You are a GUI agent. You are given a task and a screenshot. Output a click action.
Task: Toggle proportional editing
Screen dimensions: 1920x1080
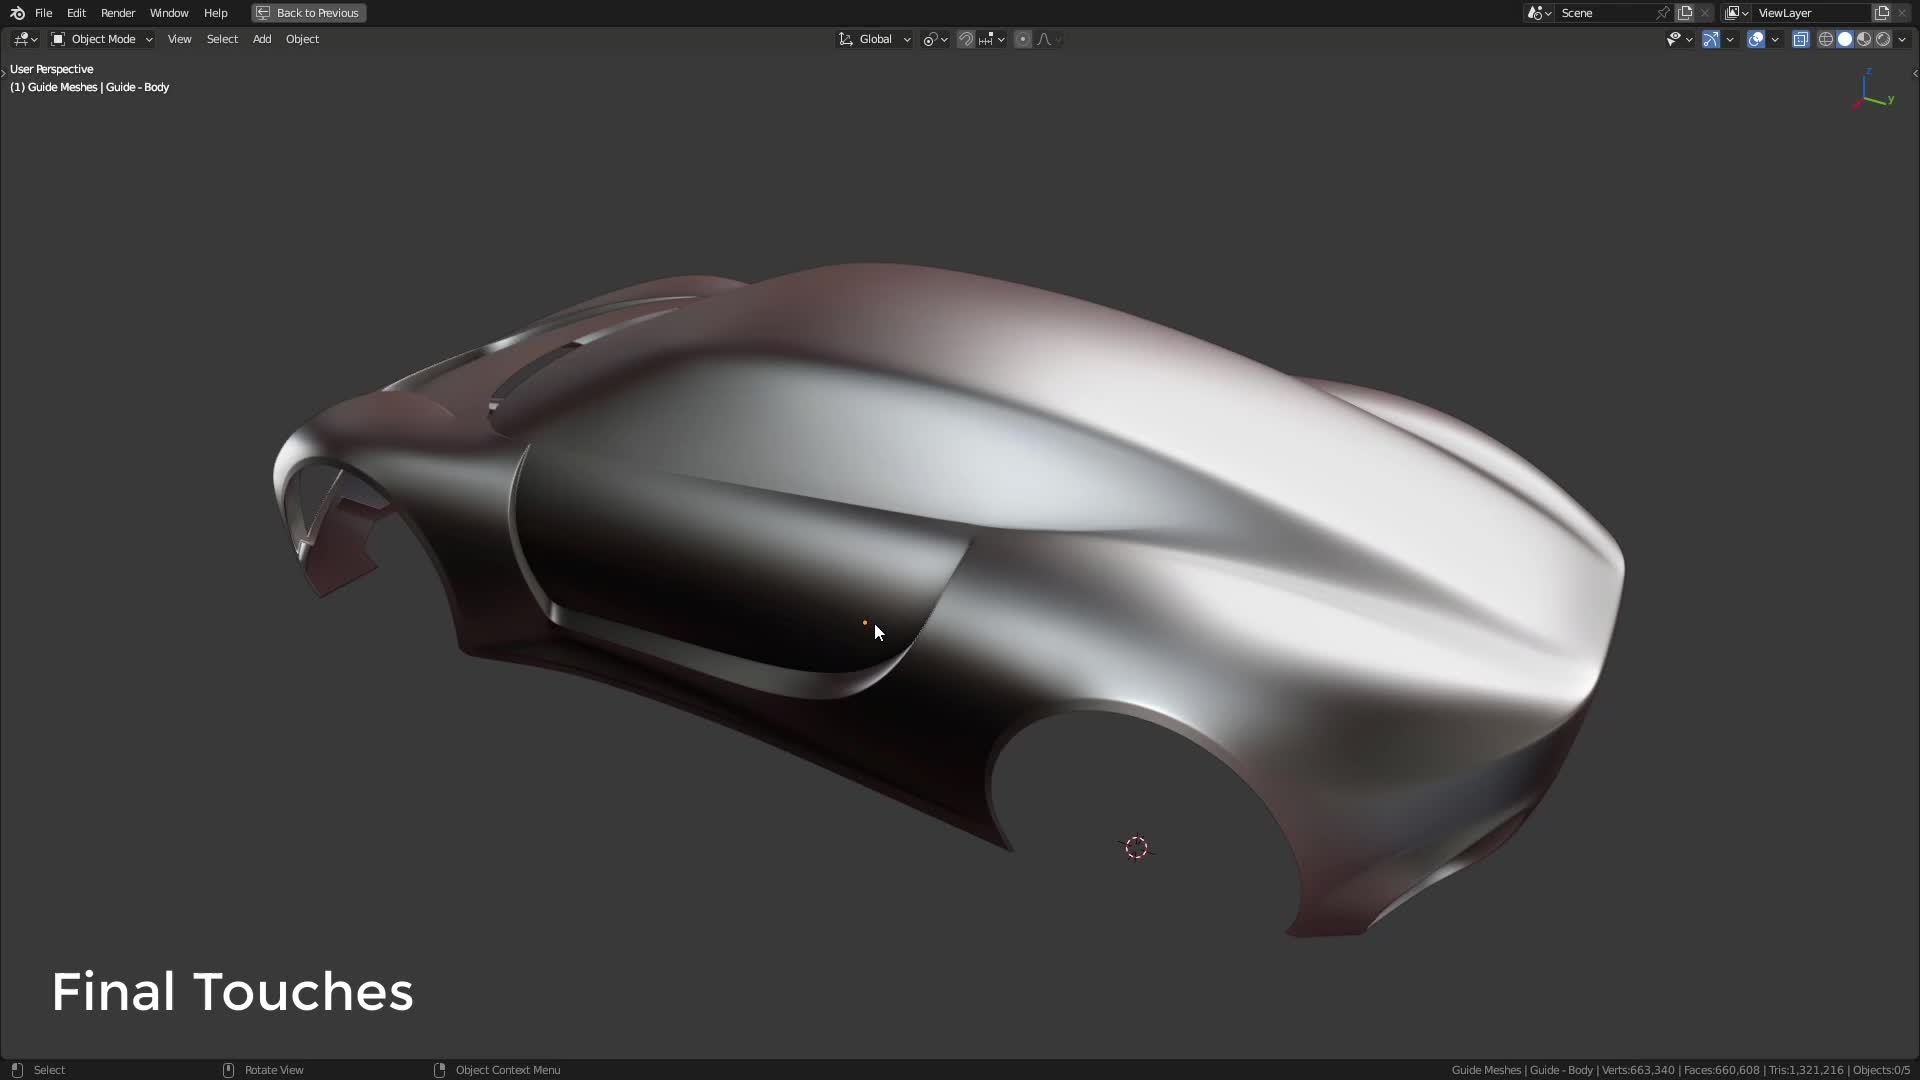(x=1023, y=39)
